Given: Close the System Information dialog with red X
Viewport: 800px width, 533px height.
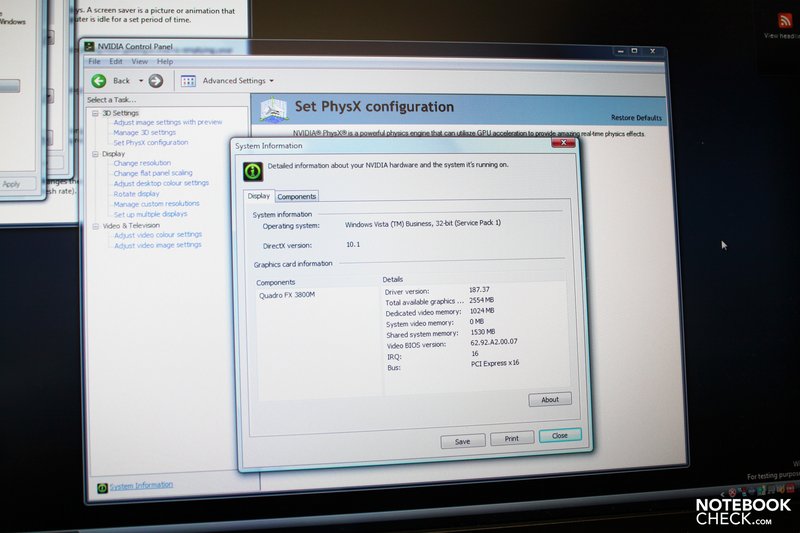Looking at the screenshot, I should point(563,143).
